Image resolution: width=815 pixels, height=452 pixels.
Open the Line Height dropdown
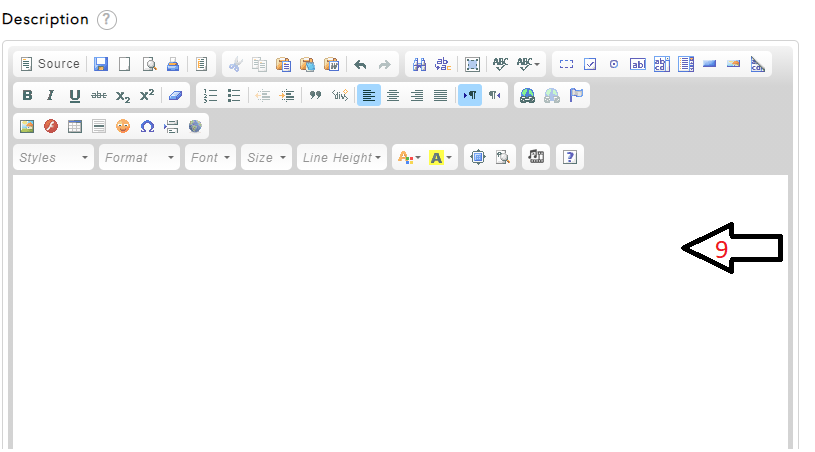pyautogui.click(x=341, y=158)
